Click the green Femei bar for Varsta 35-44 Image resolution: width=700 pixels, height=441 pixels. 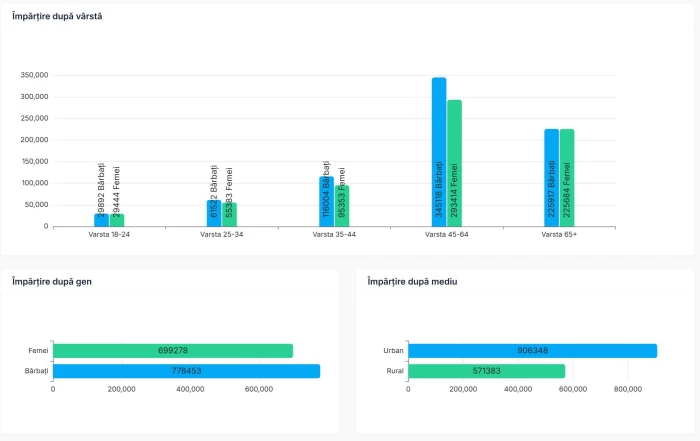(x=342, y=206)
